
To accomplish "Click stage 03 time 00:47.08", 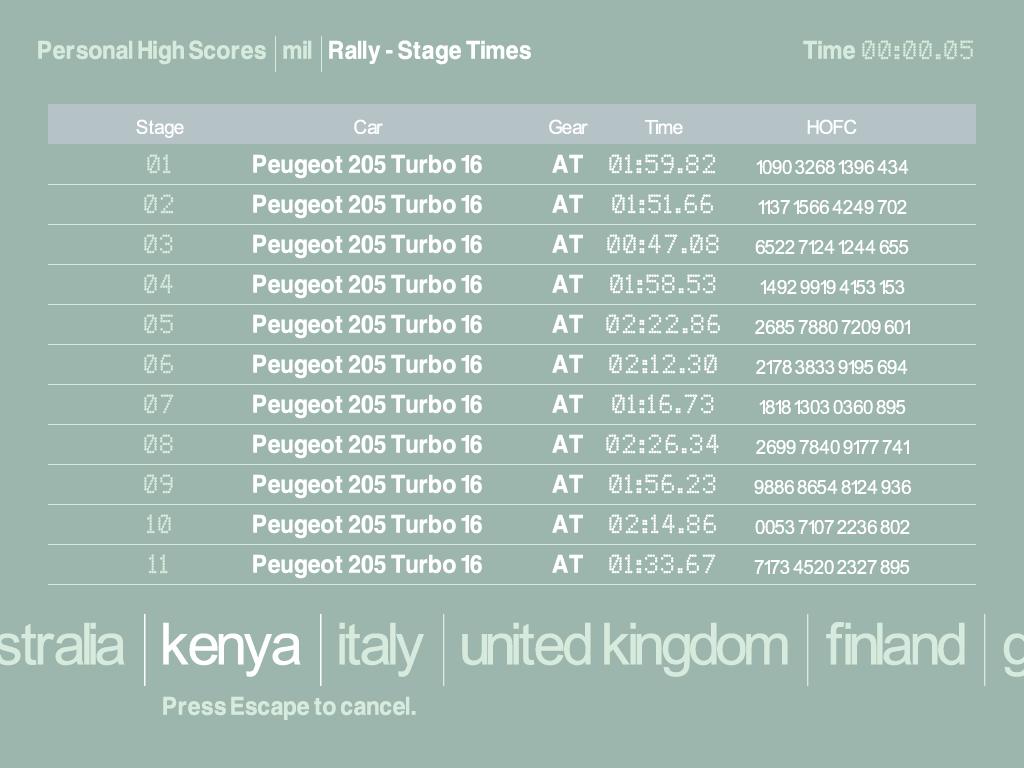I will (662, 245).
